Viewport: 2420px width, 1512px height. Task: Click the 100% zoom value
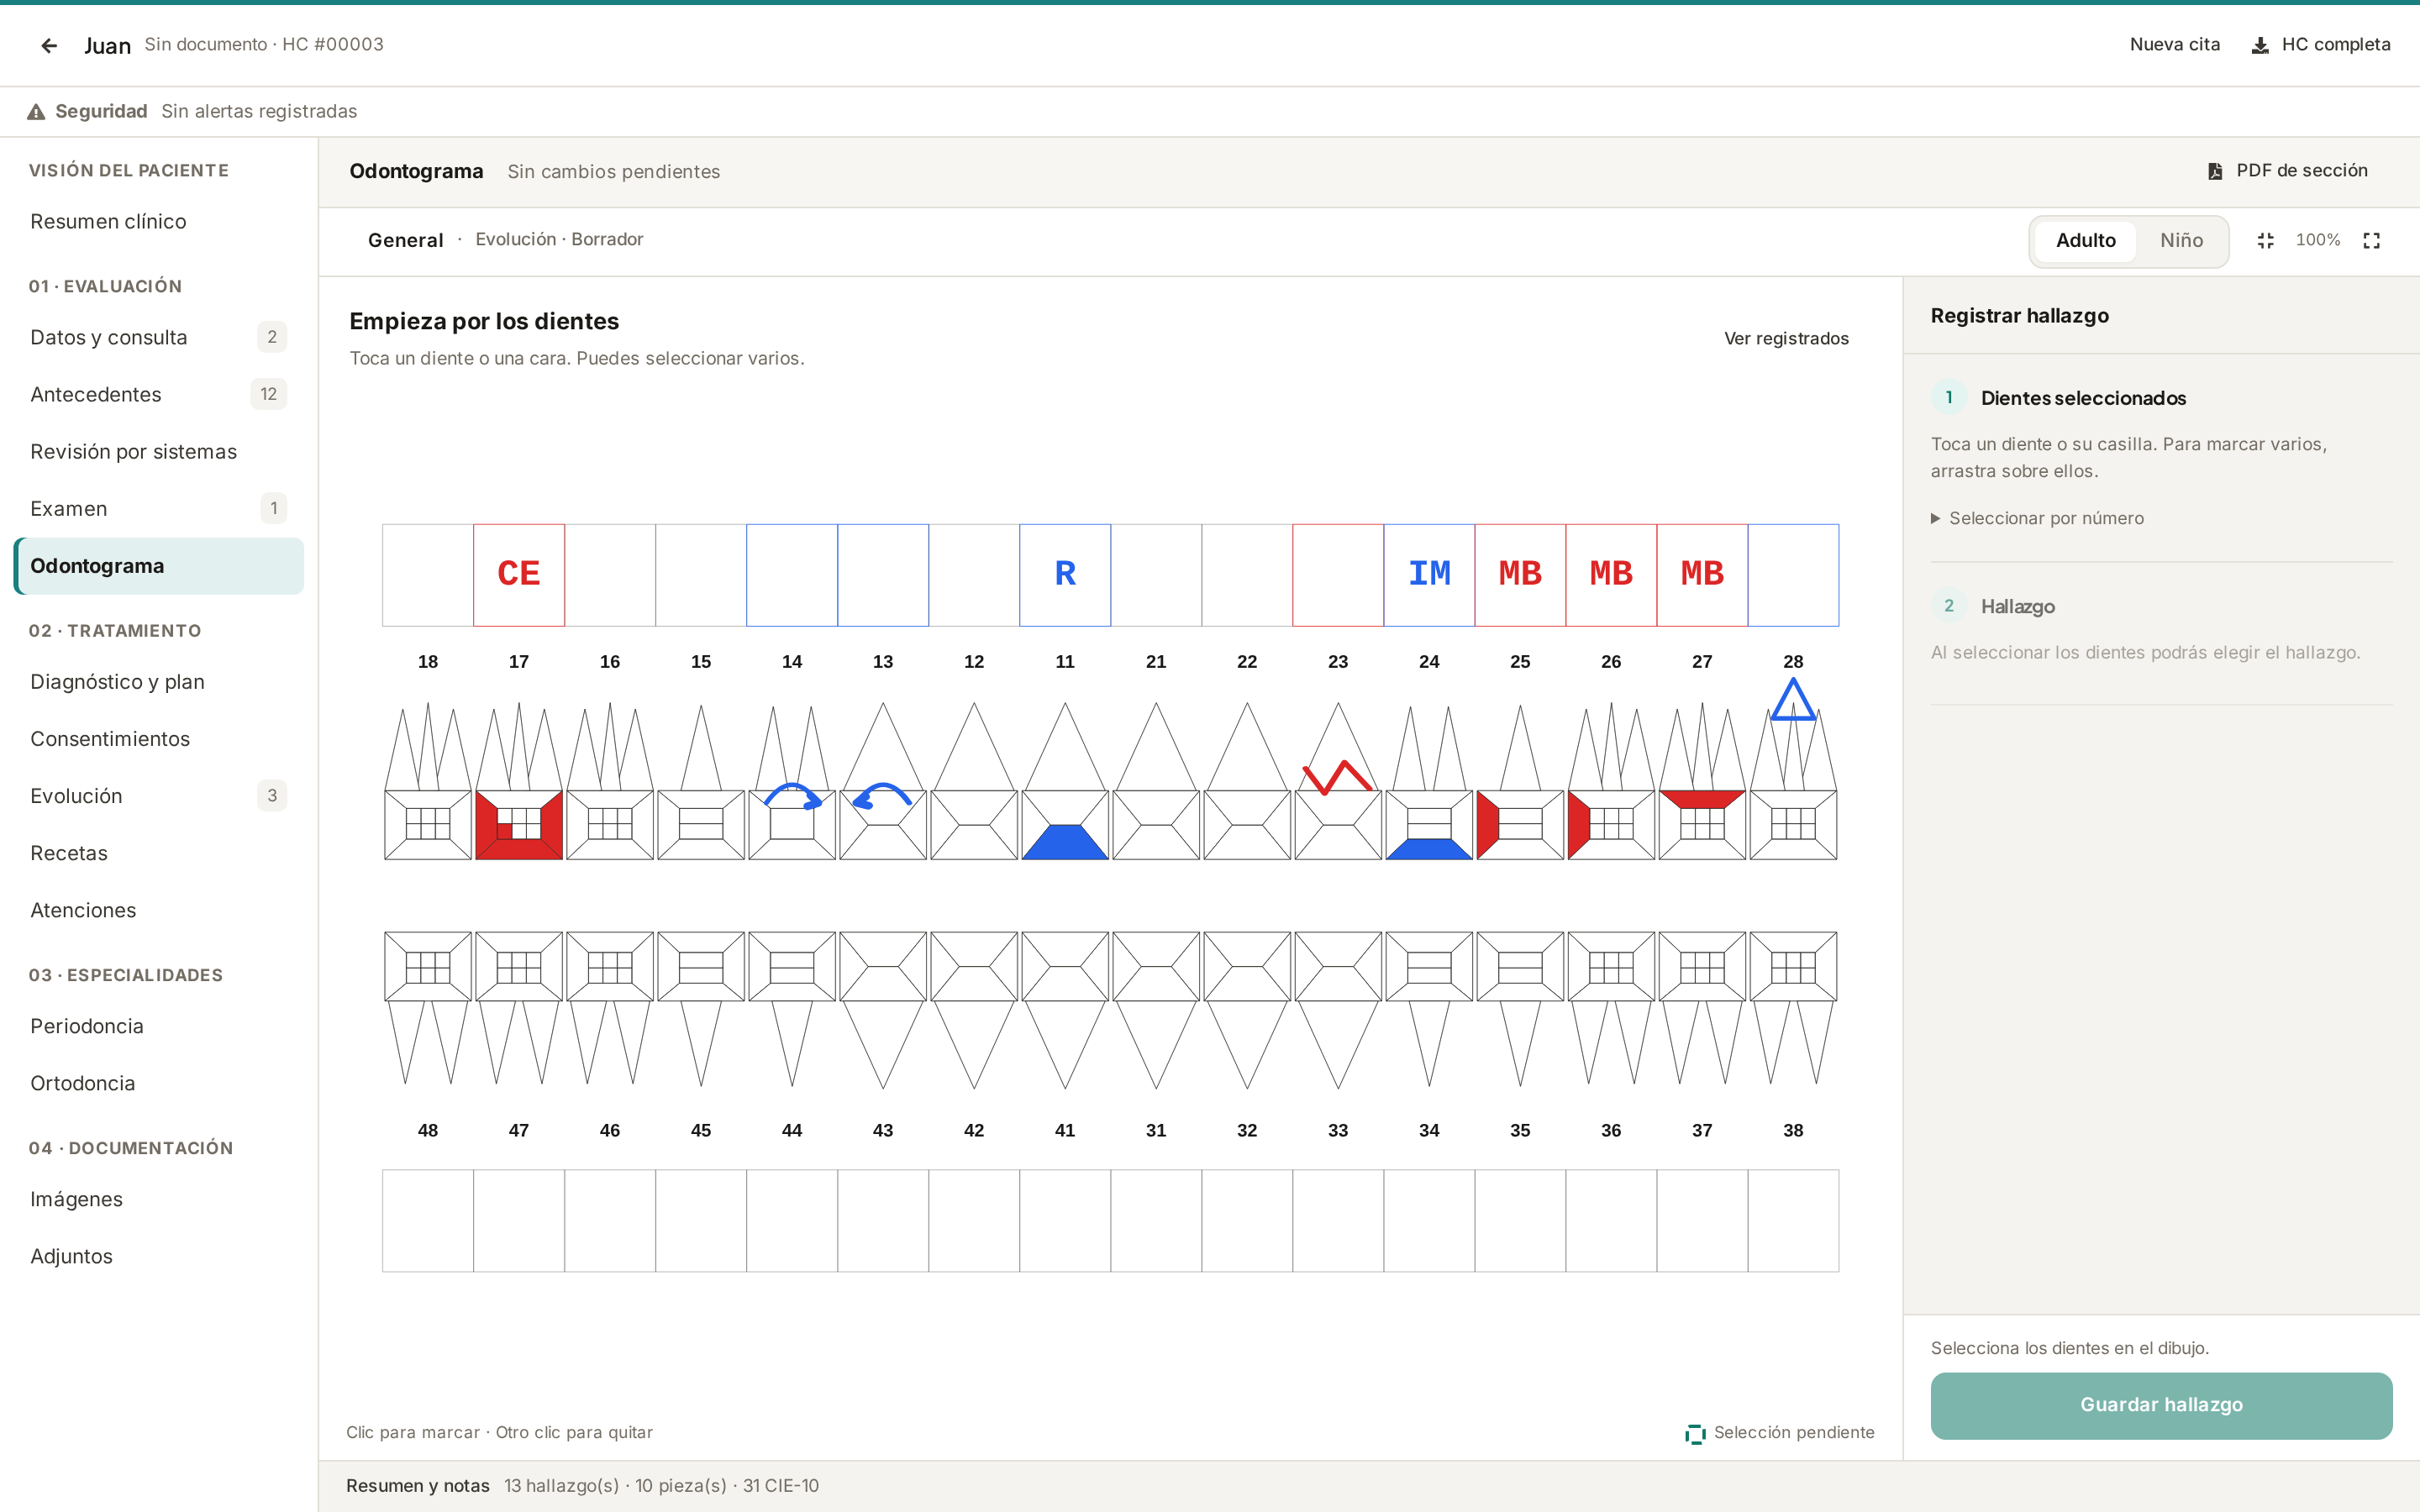[2317, 240]
